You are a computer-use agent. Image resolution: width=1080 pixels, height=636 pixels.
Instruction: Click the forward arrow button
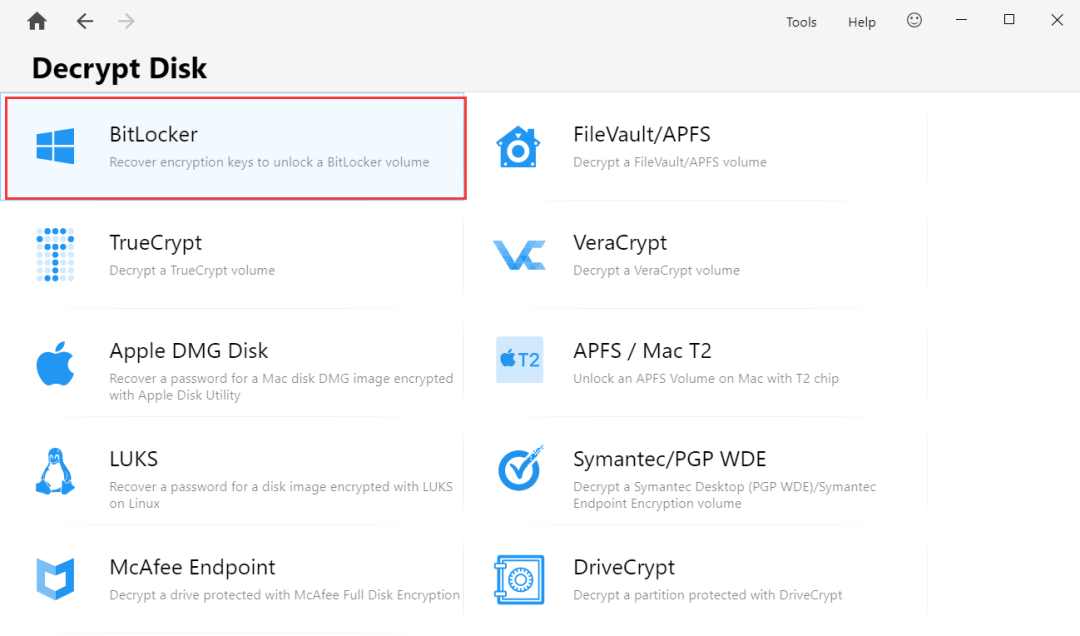point(126,21)
